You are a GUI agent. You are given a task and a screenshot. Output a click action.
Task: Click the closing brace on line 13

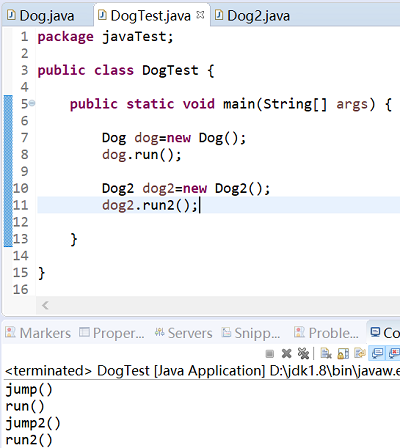click(x=74, y=239)
